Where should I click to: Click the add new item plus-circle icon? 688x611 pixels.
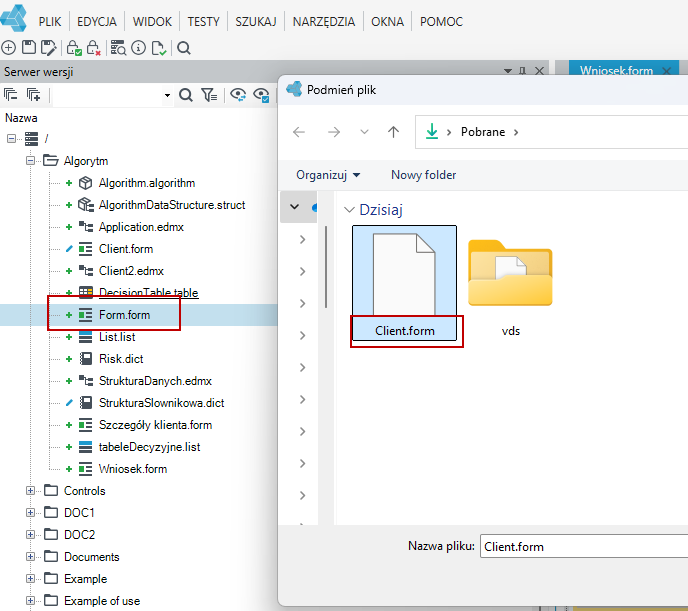tap(8, 47)
